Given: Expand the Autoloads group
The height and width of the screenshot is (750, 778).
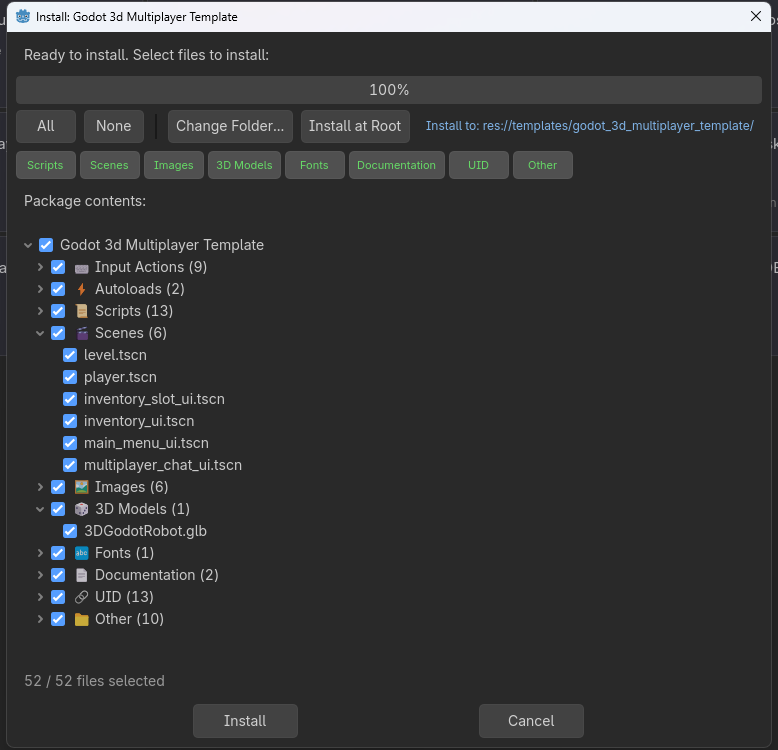Looking at the screenshot, I should [x=40, y=289].
